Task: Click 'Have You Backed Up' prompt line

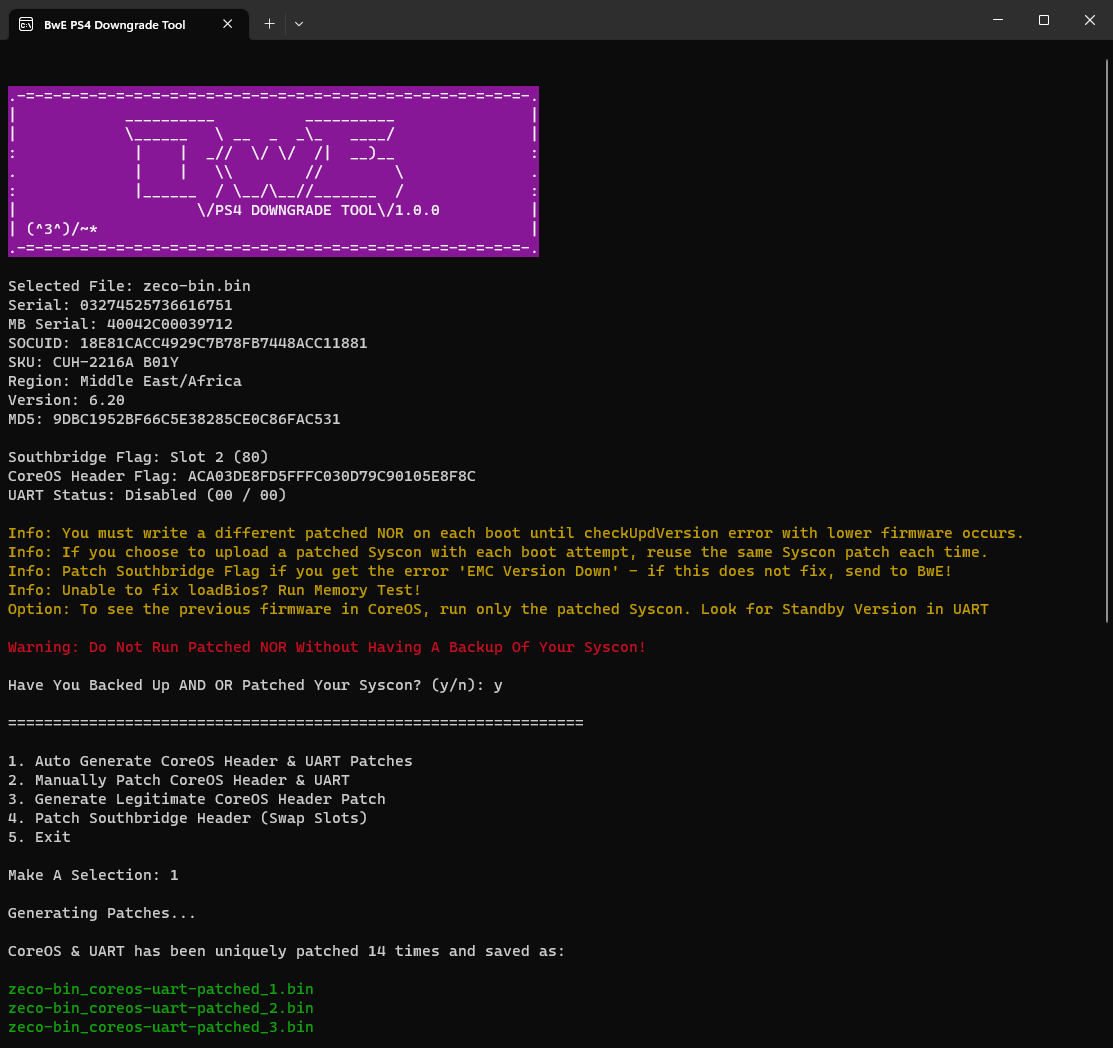Action: [256, 685]
